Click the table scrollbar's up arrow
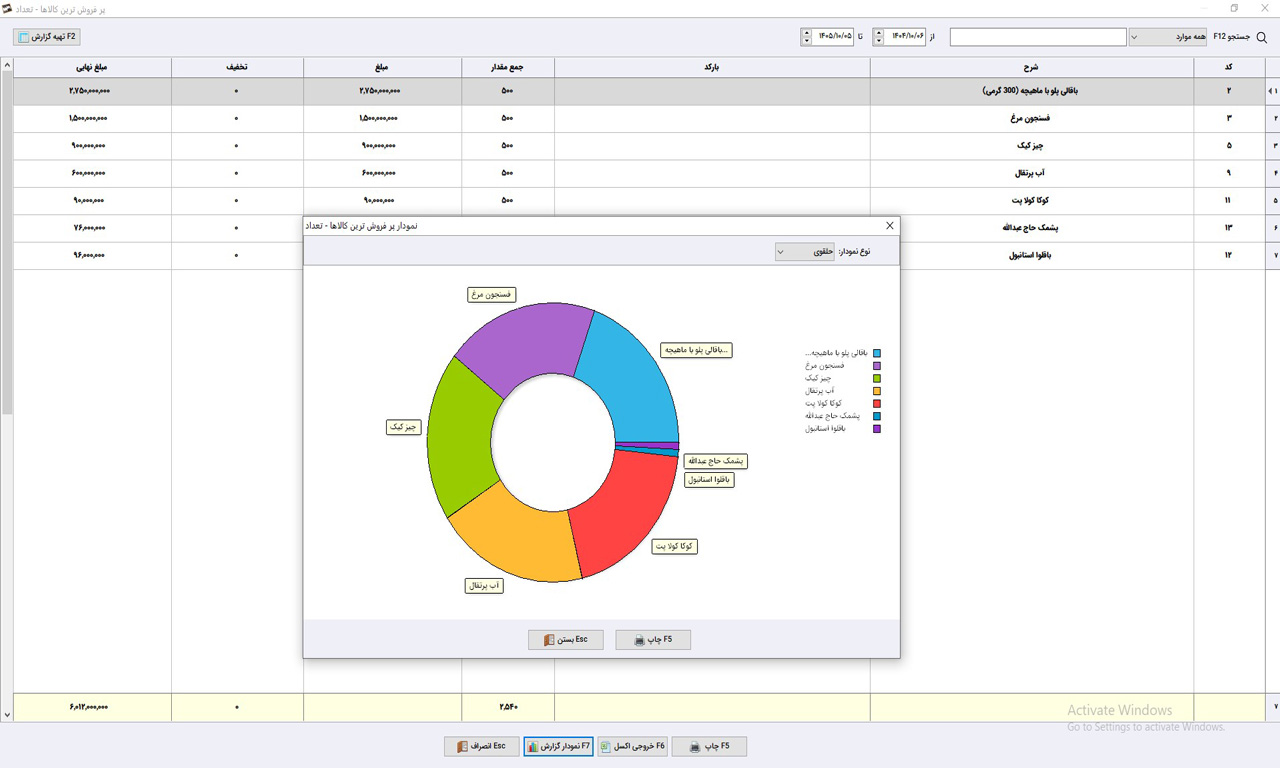The width and height of the screenshot is (1280, 768). (x=7, y=66)
